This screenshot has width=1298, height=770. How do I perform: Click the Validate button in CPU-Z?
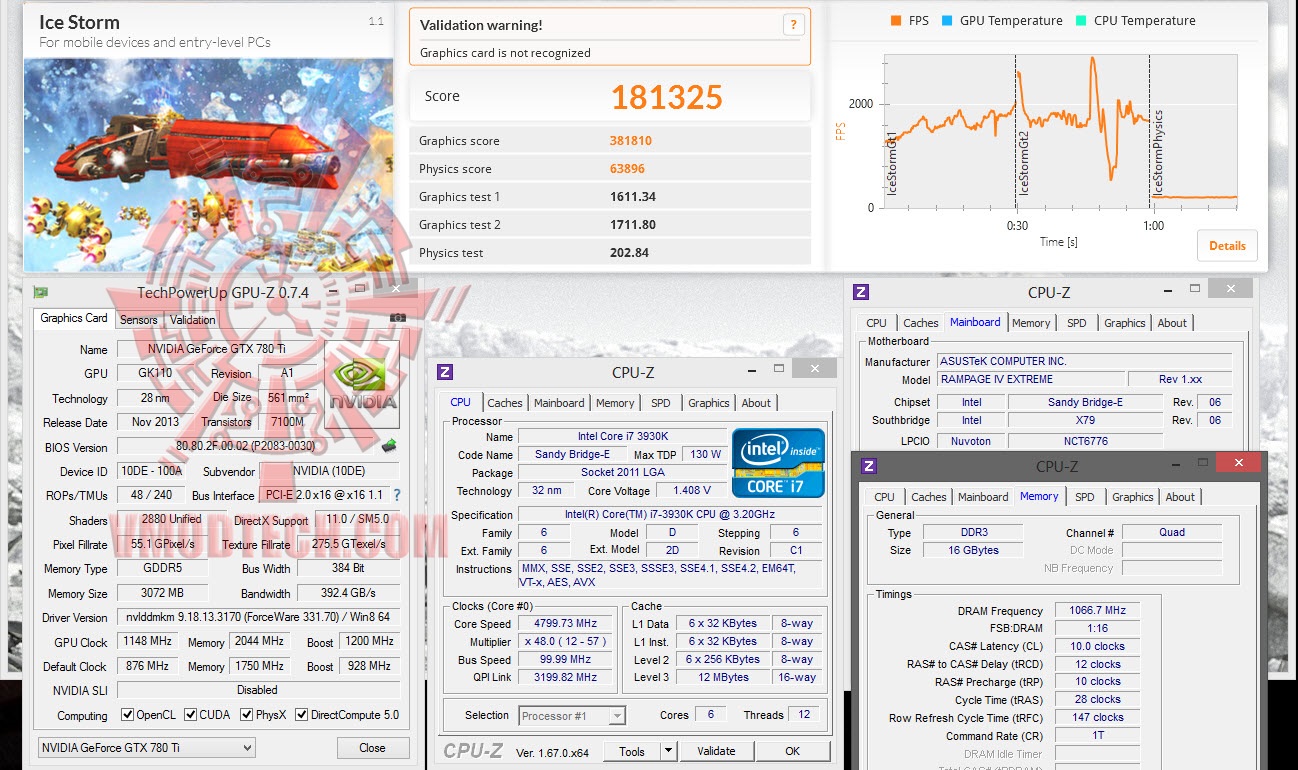[716, 751]
